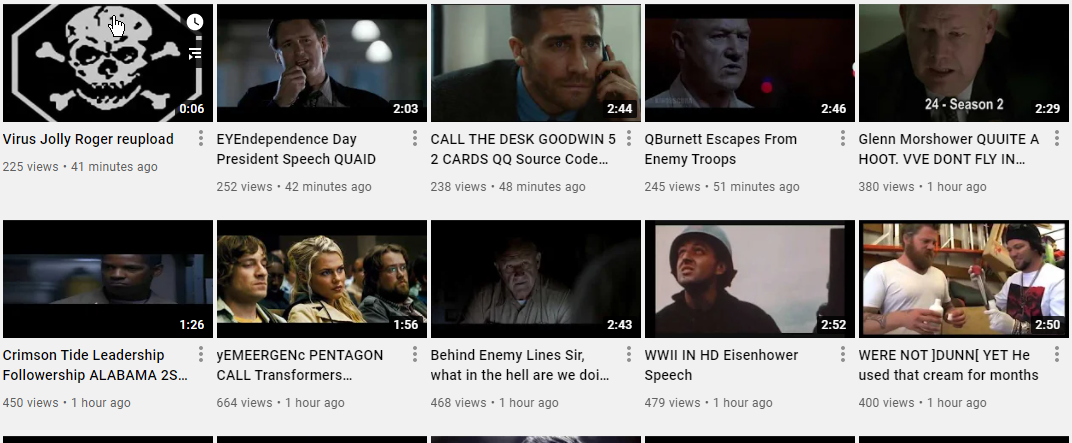The height and width of the screenshot is (443, 1072).
Task: Open three-dot menu for PENTAGON CALL Transformers video
Action: 414,354
